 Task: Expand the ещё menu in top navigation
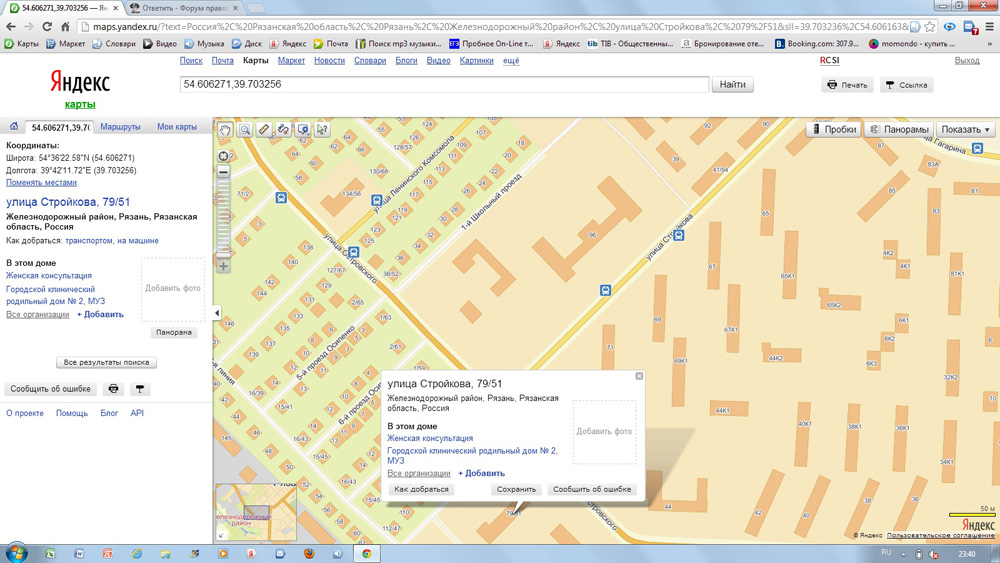pyautogui.click(x=511, y=61)
